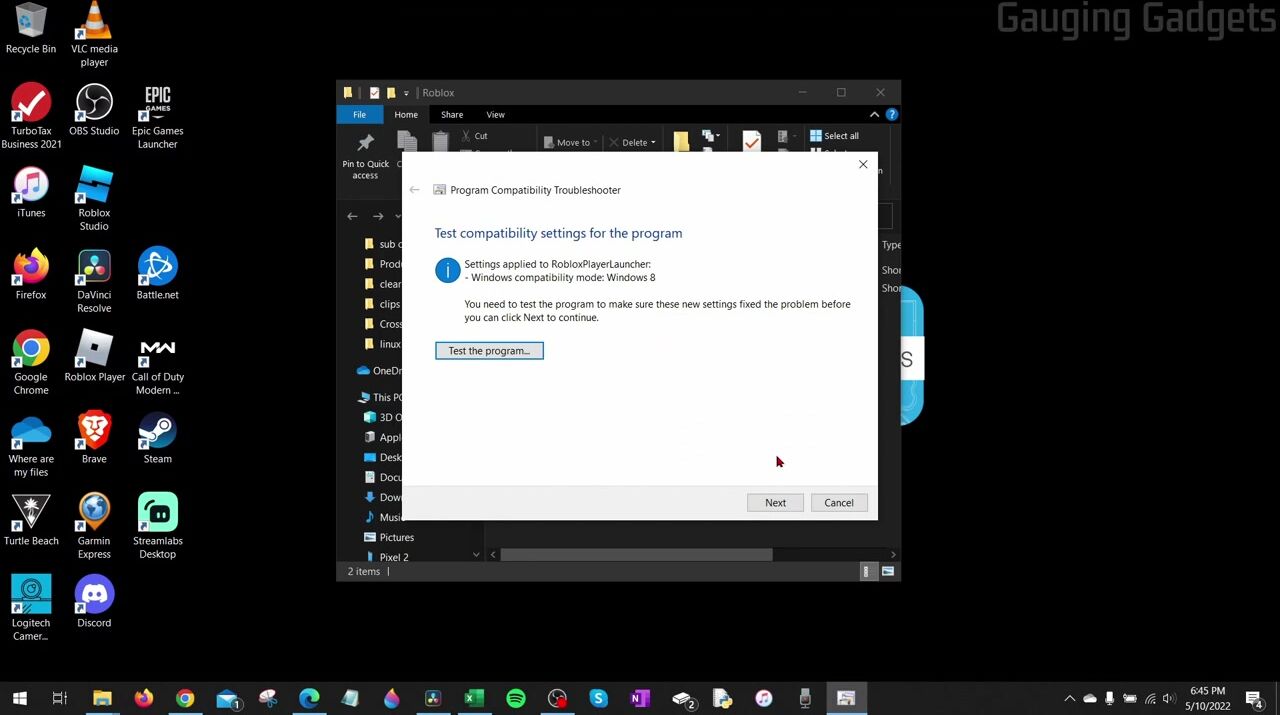The width and height of the screenshot is (1280, 715).
Task: Select the Turtle Beach desktop icon
Action: [31, 521]
